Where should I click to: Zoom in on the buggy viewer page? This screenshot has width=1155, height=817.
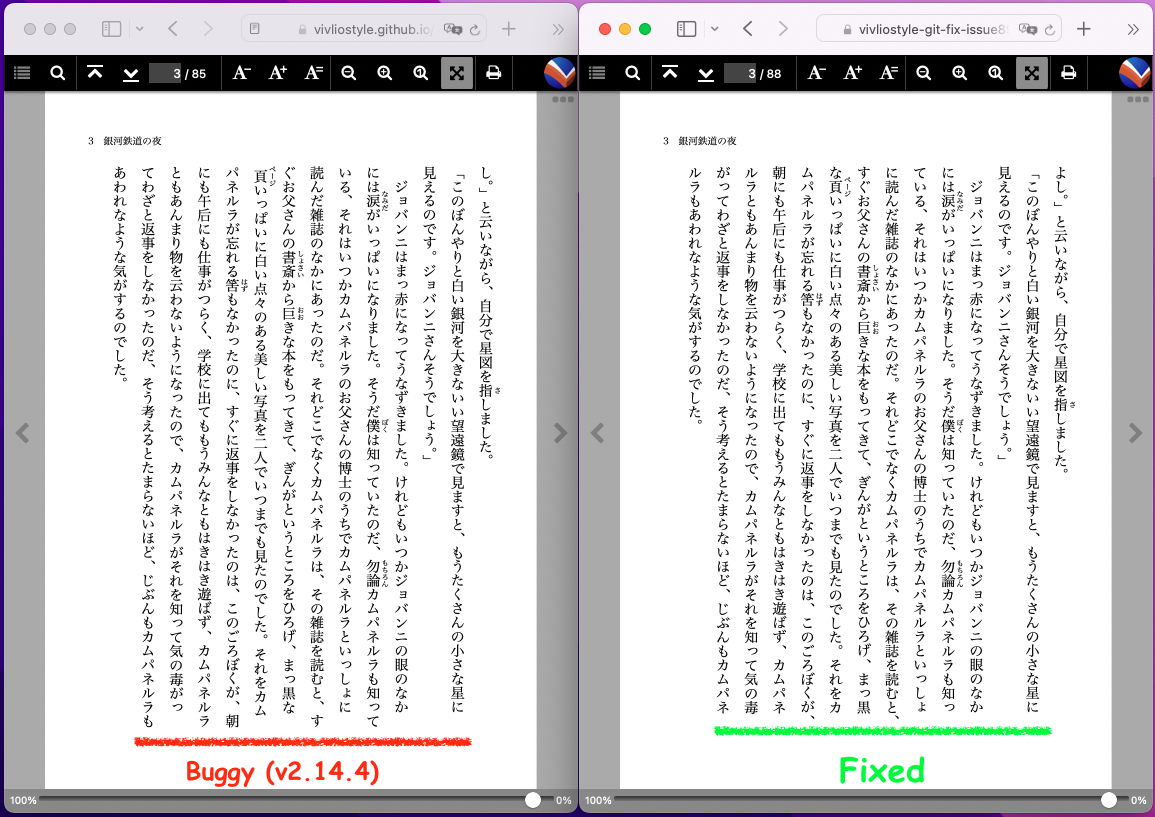(x=385, y=72)
